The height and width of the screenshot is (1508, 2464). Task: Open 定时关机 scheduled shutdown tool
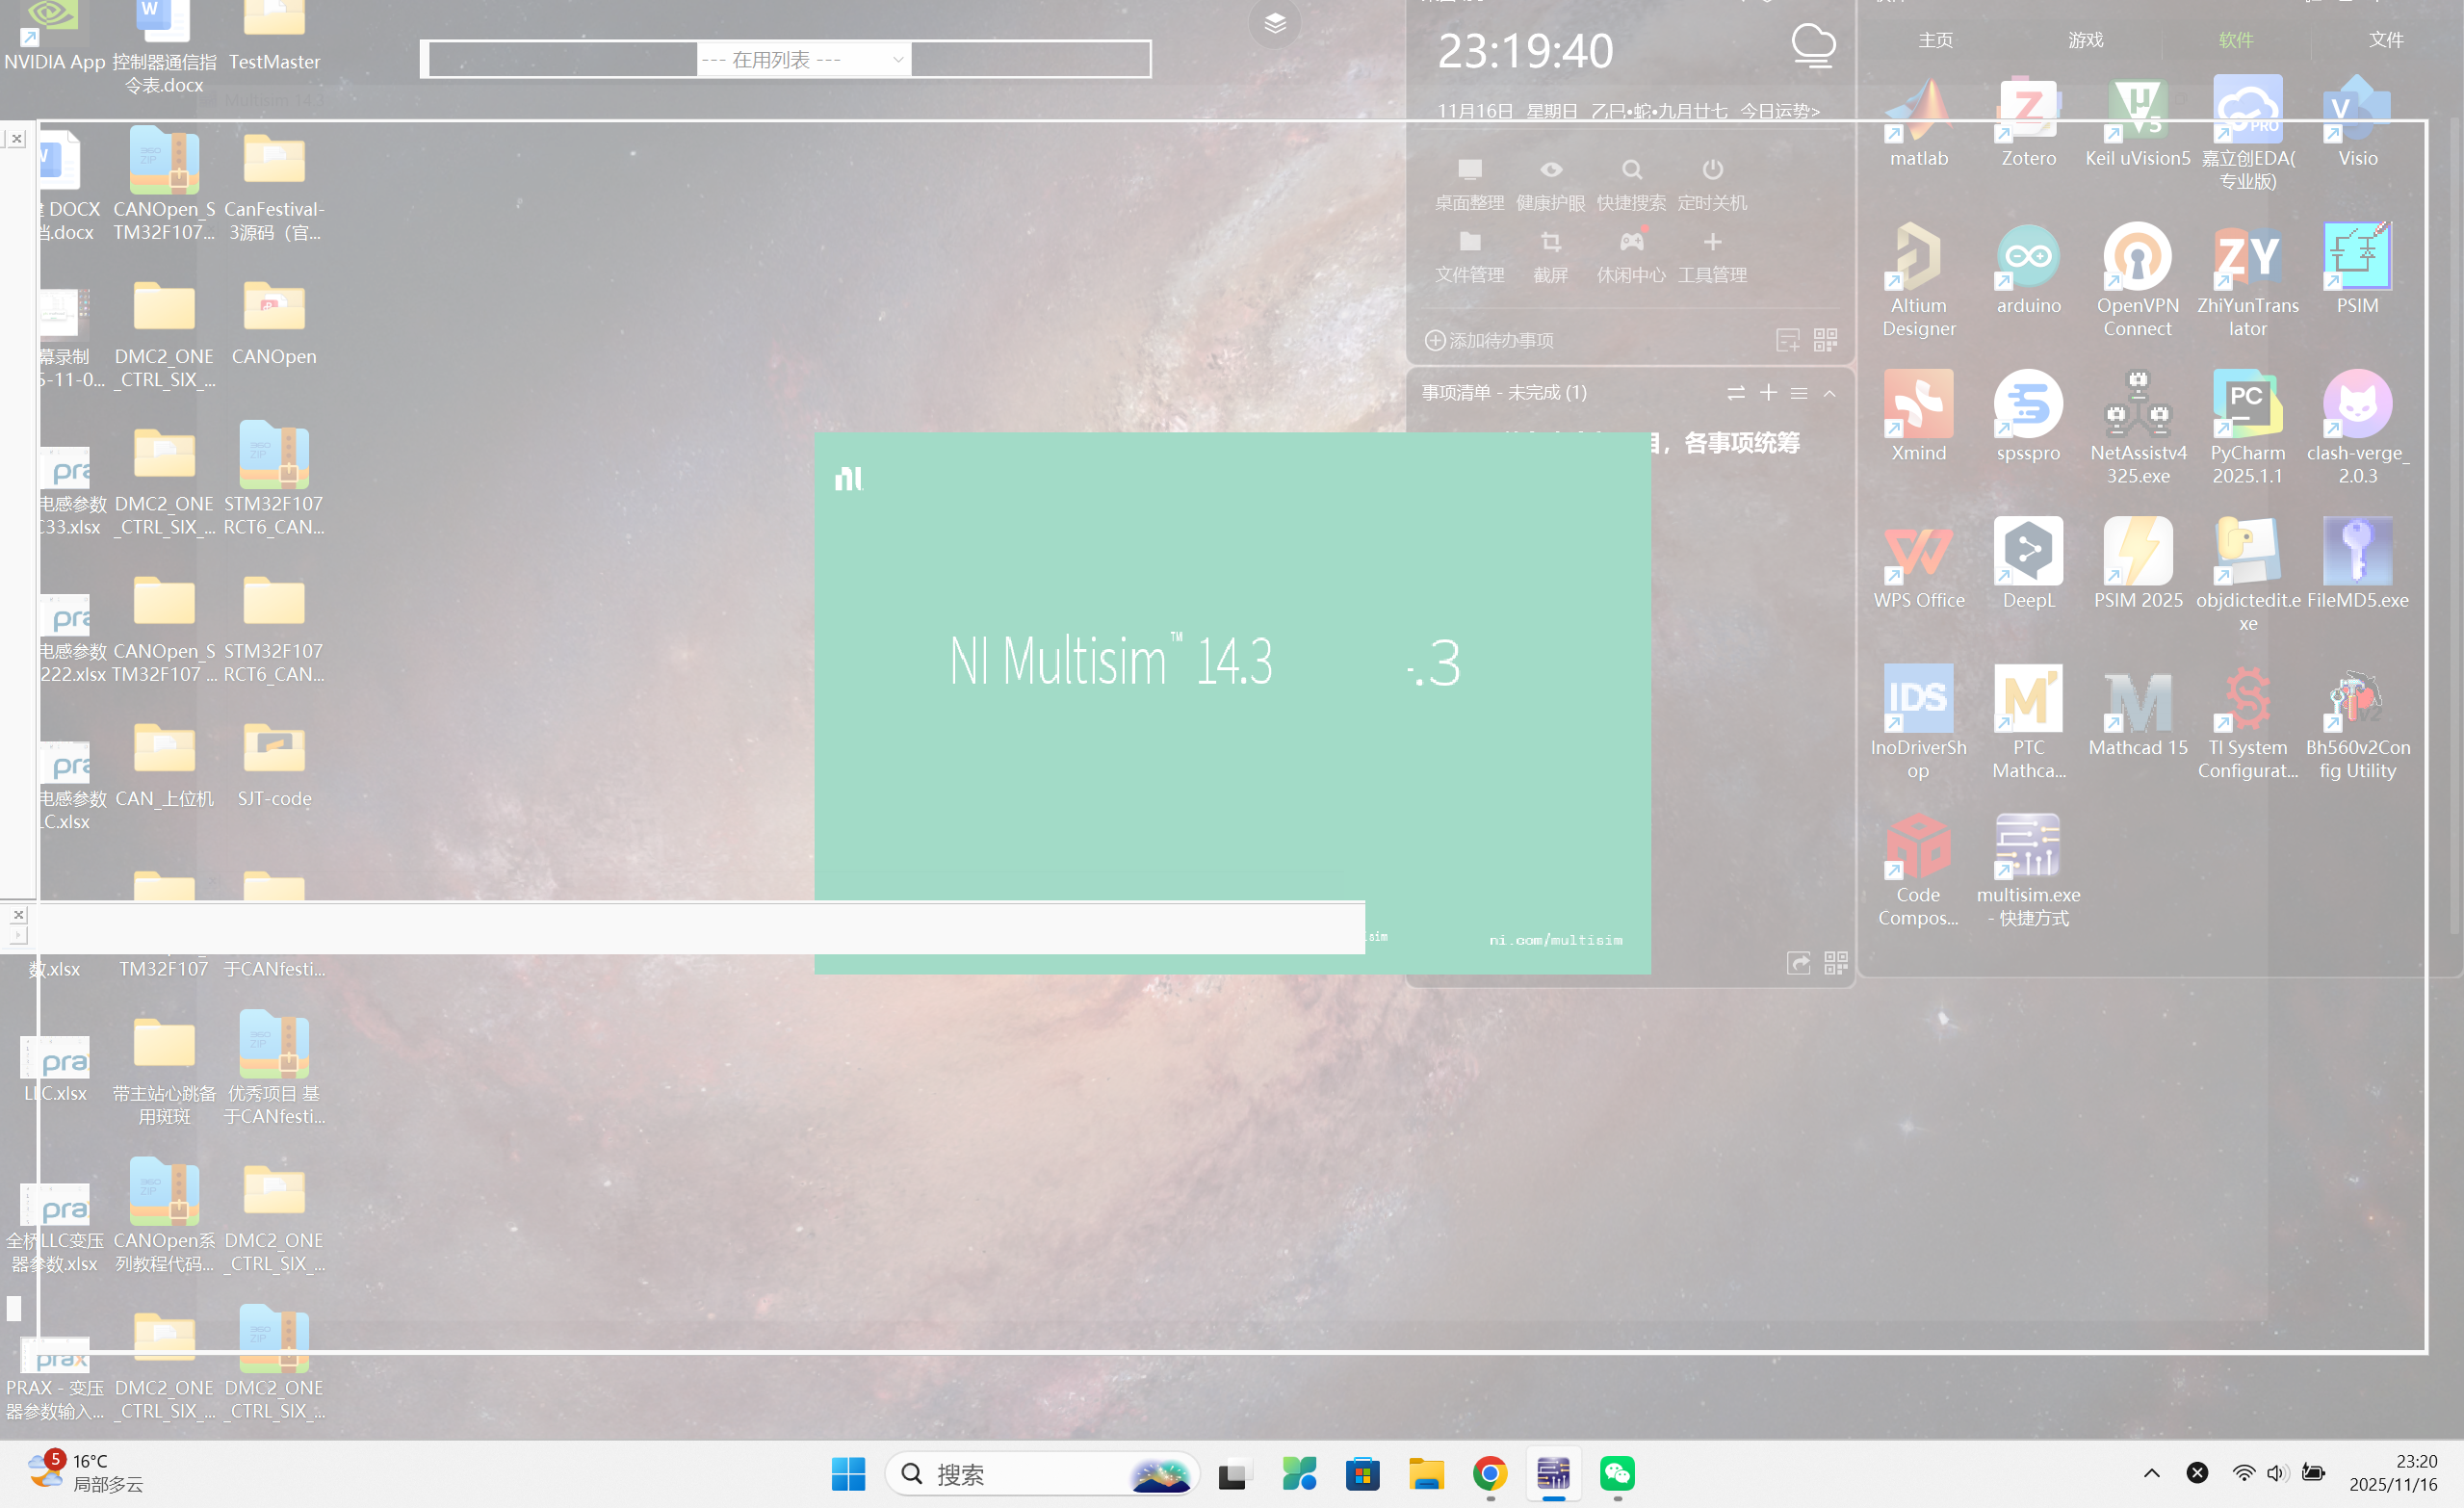click(1711, 170)
